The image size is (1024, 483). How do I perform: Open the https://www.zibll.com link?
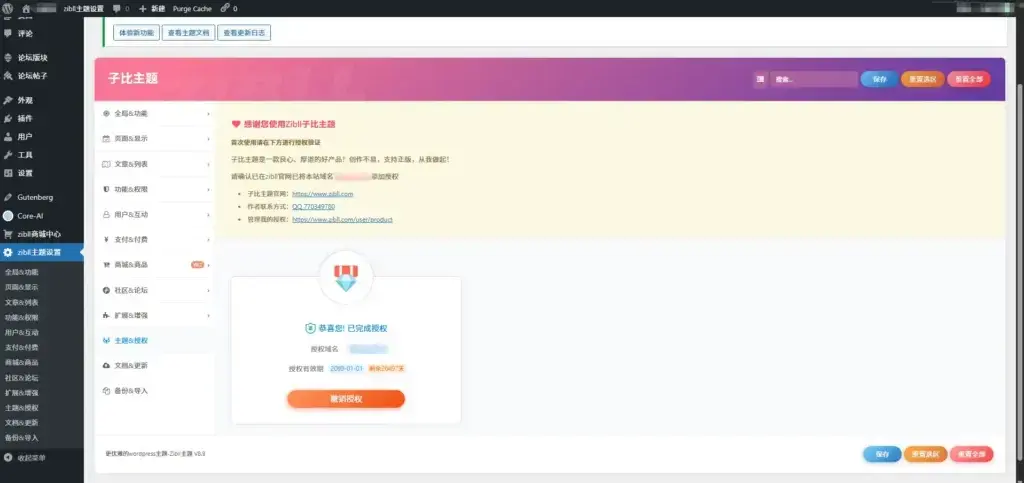point(323,194)
